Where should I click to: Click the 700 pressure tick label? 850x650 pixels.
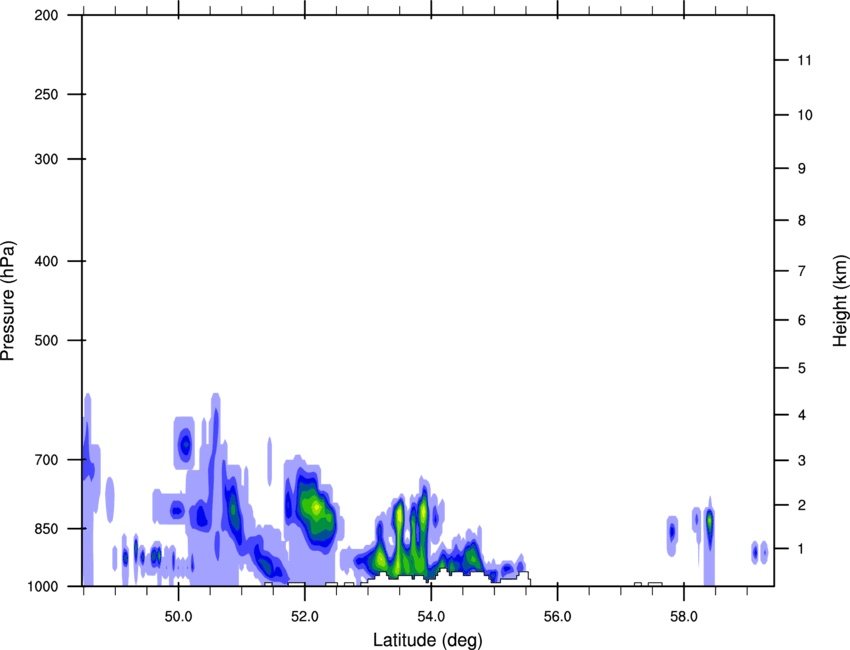pyautogui.click(x=46, y=460)
